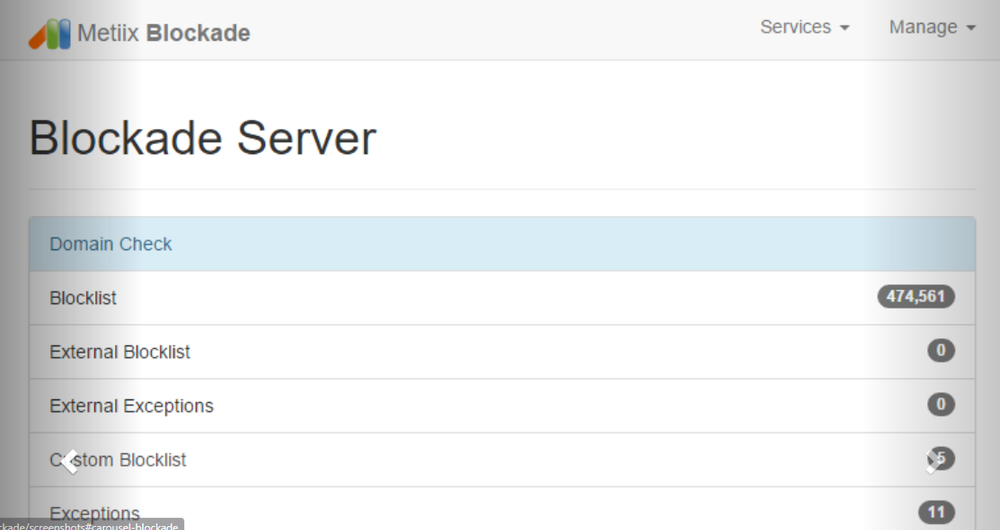Open the Services dropdown menu

[805, 27]
